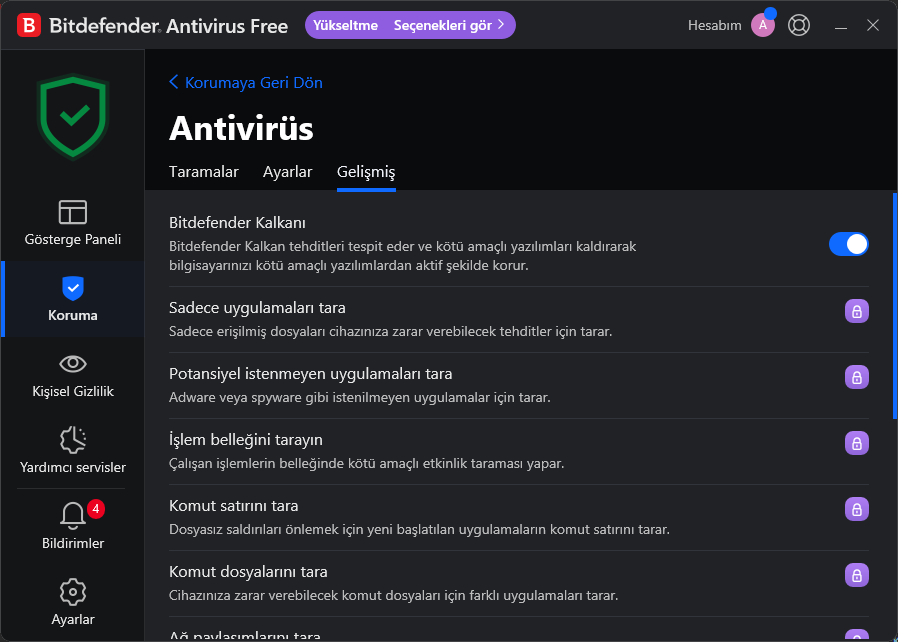Click the green shield status icon
This screenshot has height=642, width=898.
72,116
